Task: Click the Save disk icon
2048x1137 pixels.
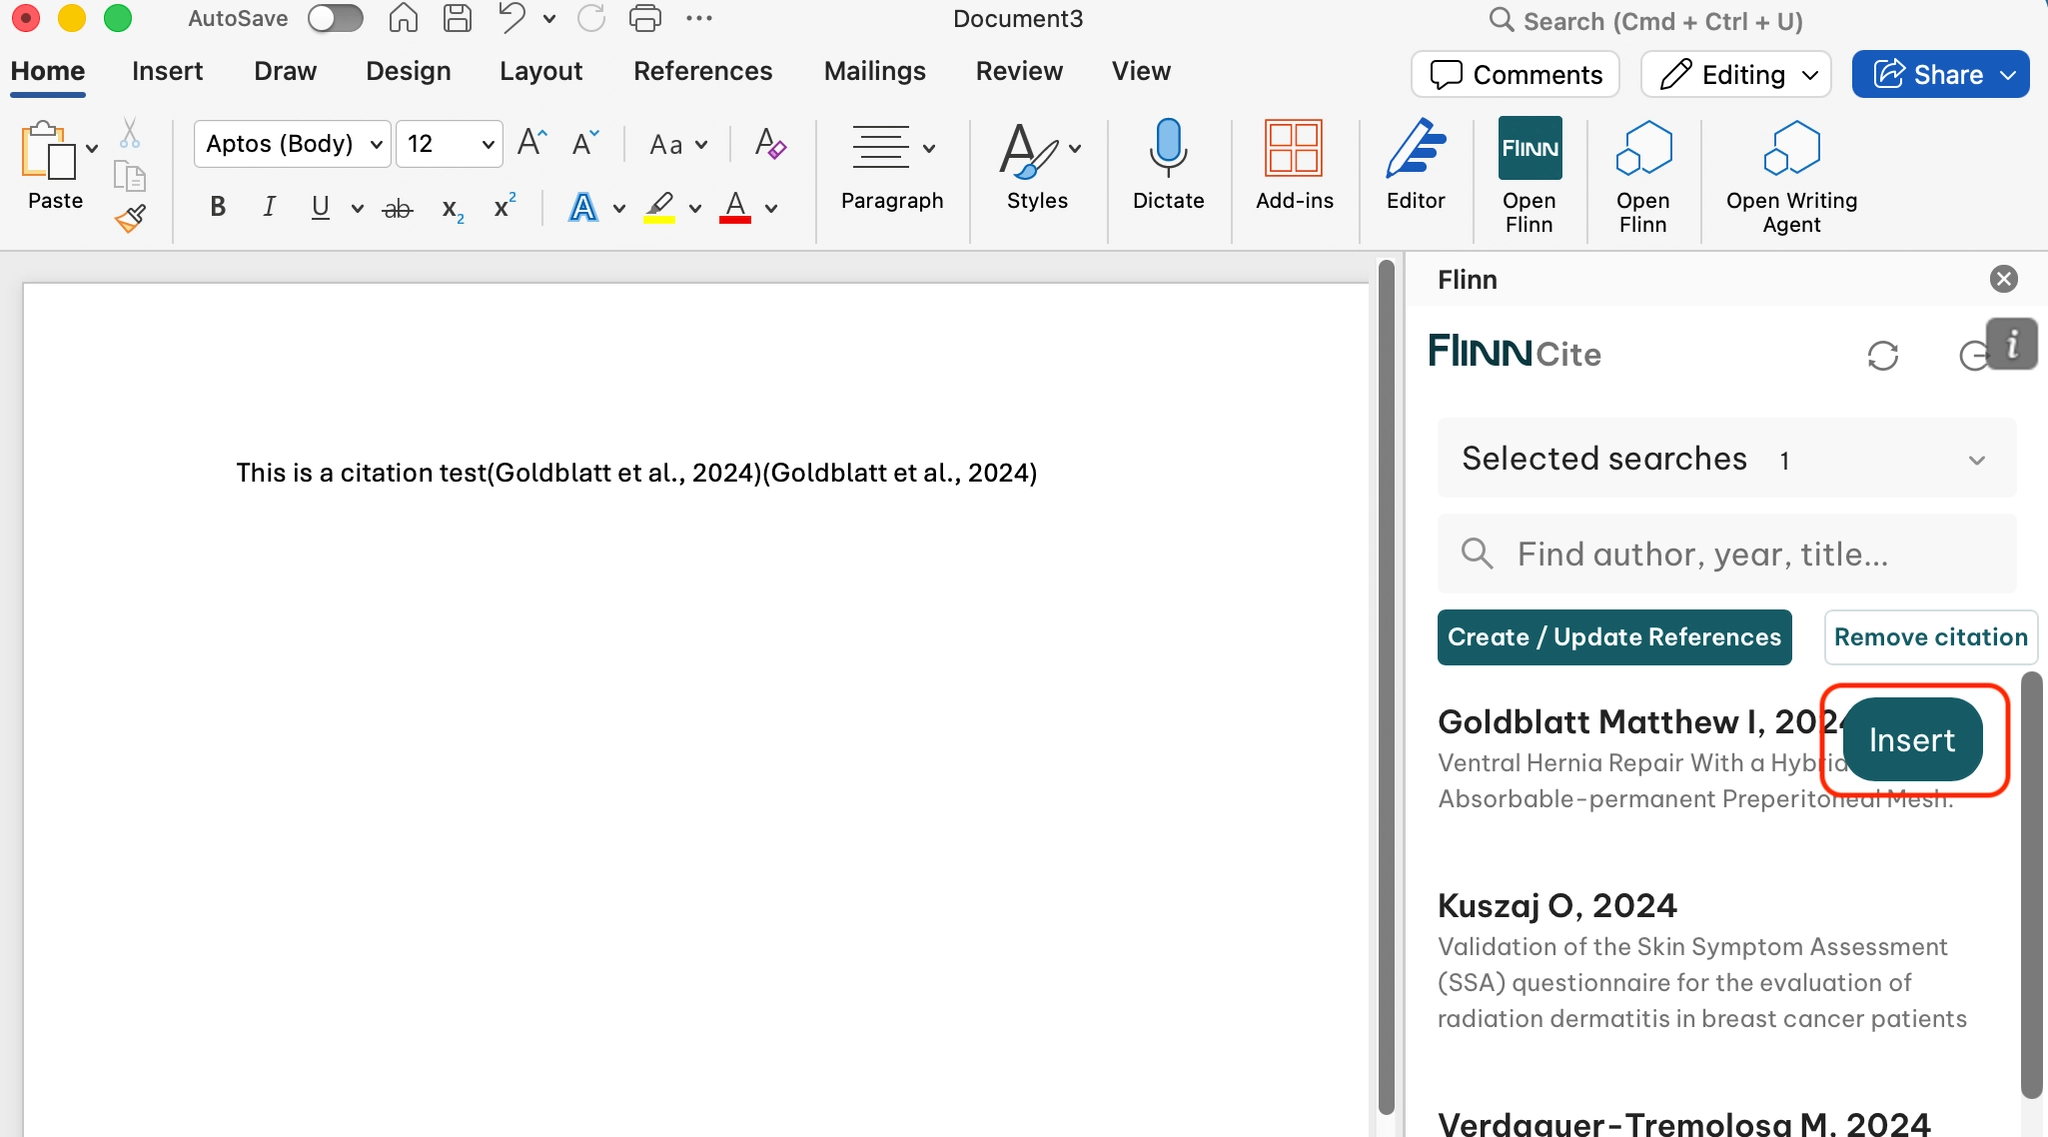Action: (x=457, y=18)
